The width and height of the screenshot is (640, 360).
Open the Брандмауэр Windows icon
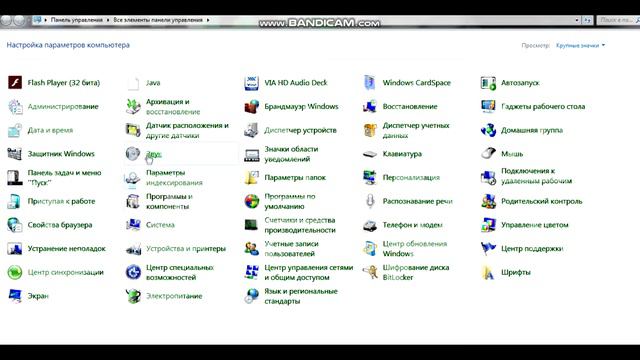click(252, 107)
